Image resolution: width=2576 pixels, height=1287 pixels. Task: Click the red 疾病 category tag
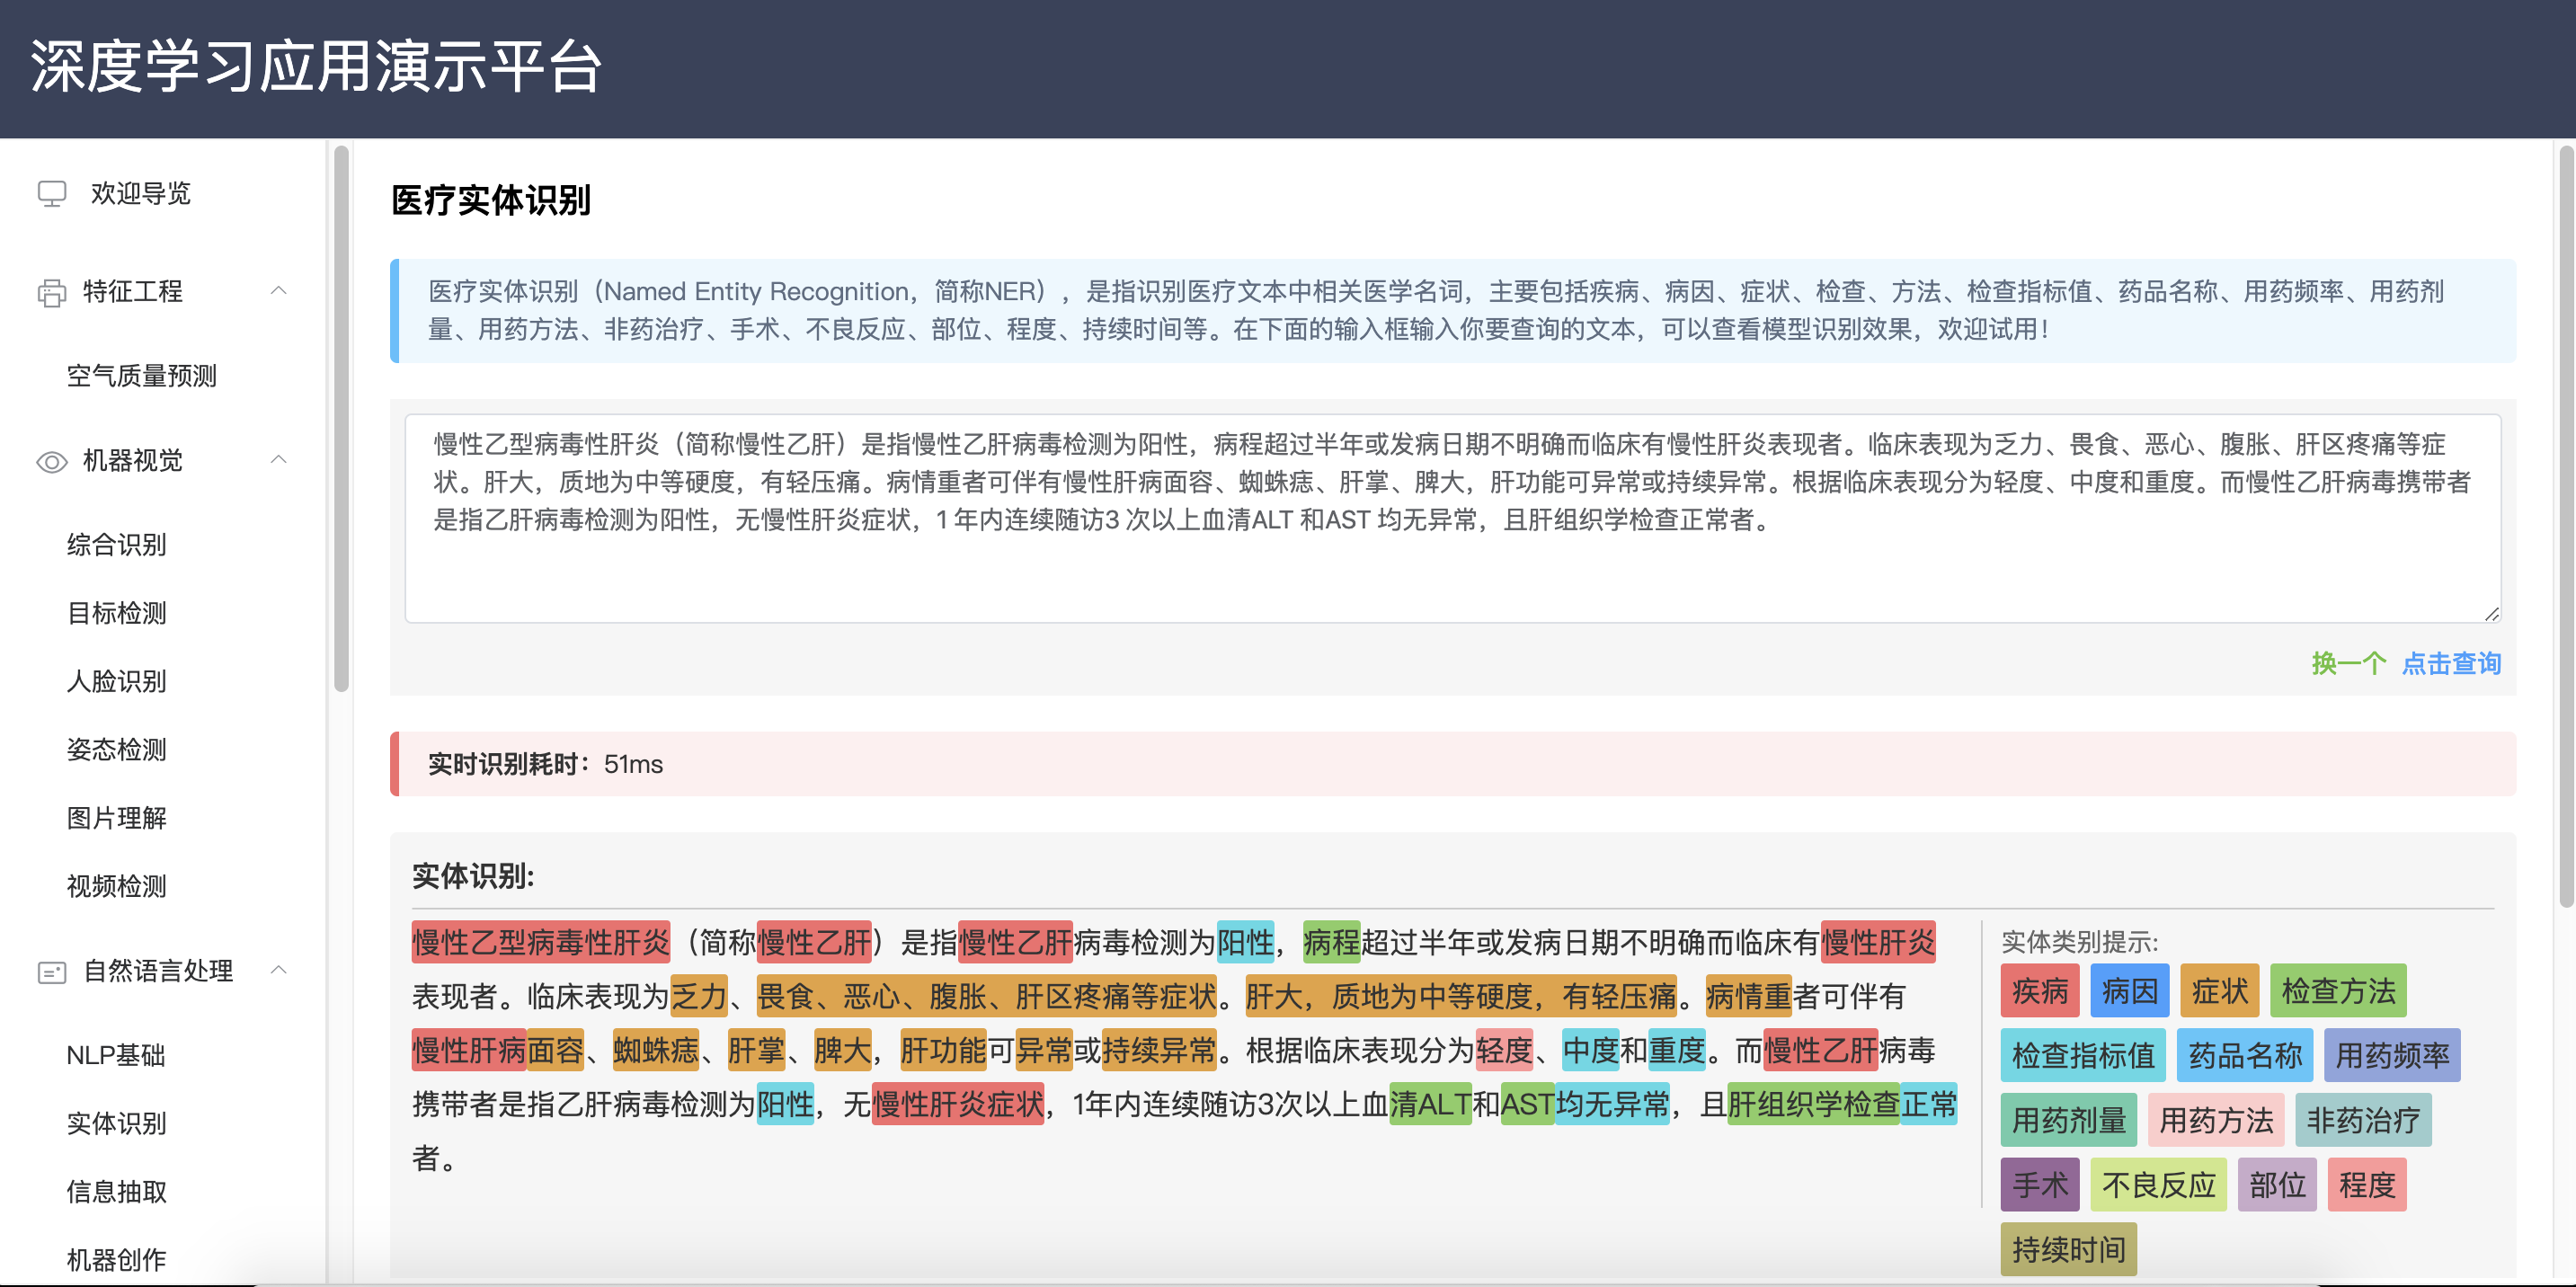[2039, 991]
